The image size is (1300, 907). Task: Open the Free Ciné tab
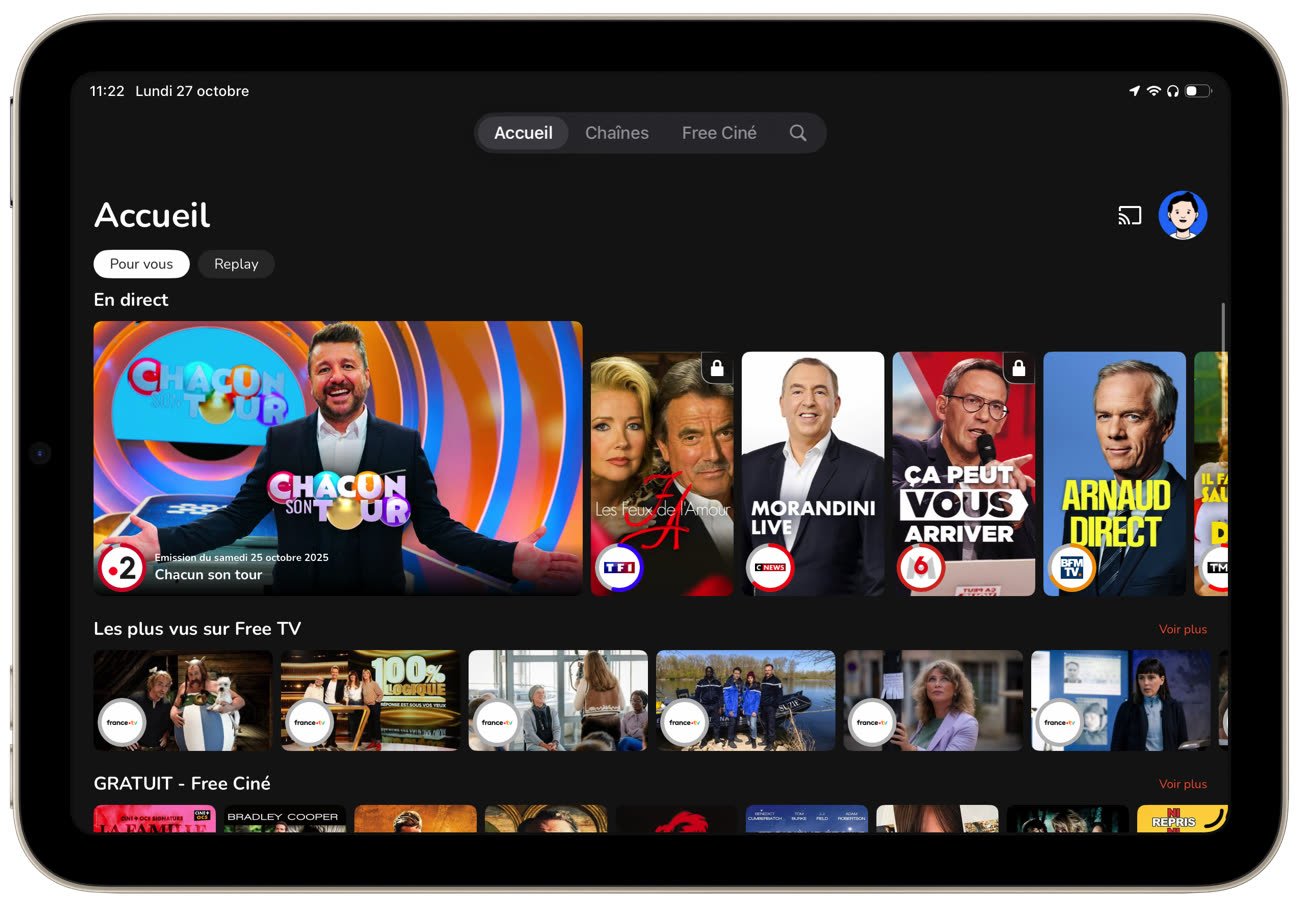[x=719, y=133]
